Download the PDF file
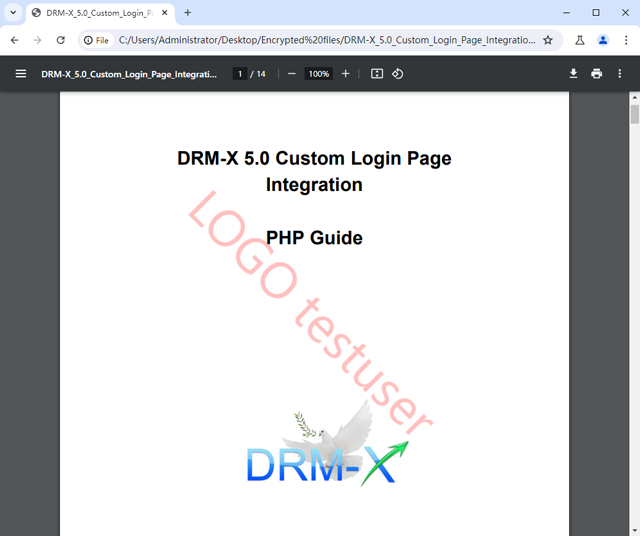This screenshot has width=640, height=536. tap(573, 74)
